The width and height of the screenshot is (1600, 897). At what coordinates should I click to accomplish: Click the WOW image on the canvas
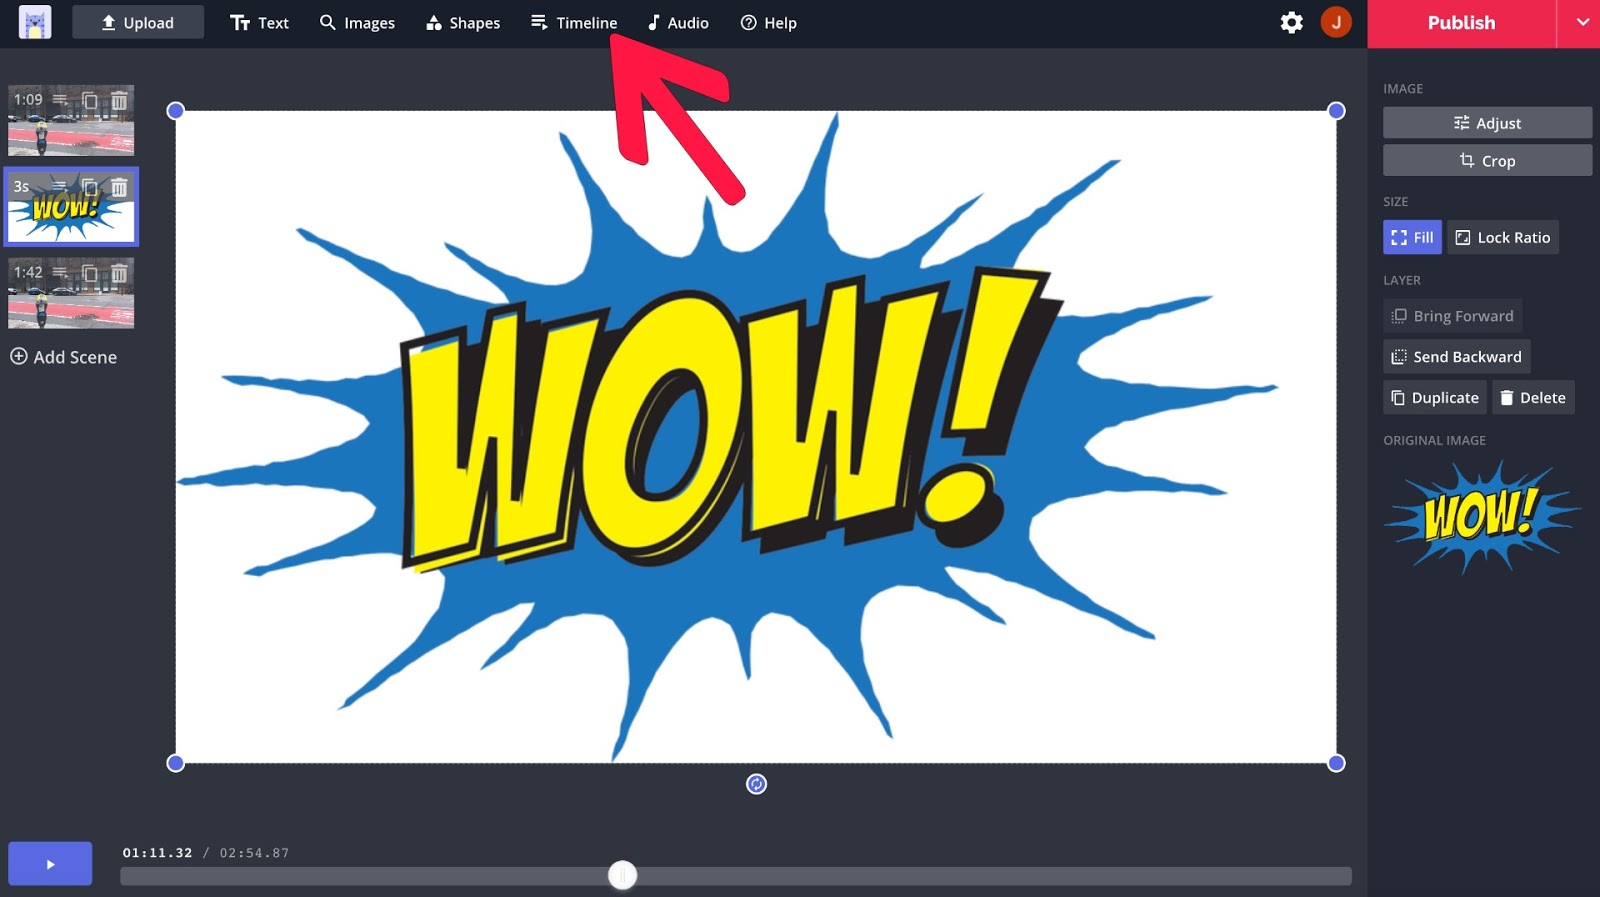pyautogui.click(x=756, y=437)
